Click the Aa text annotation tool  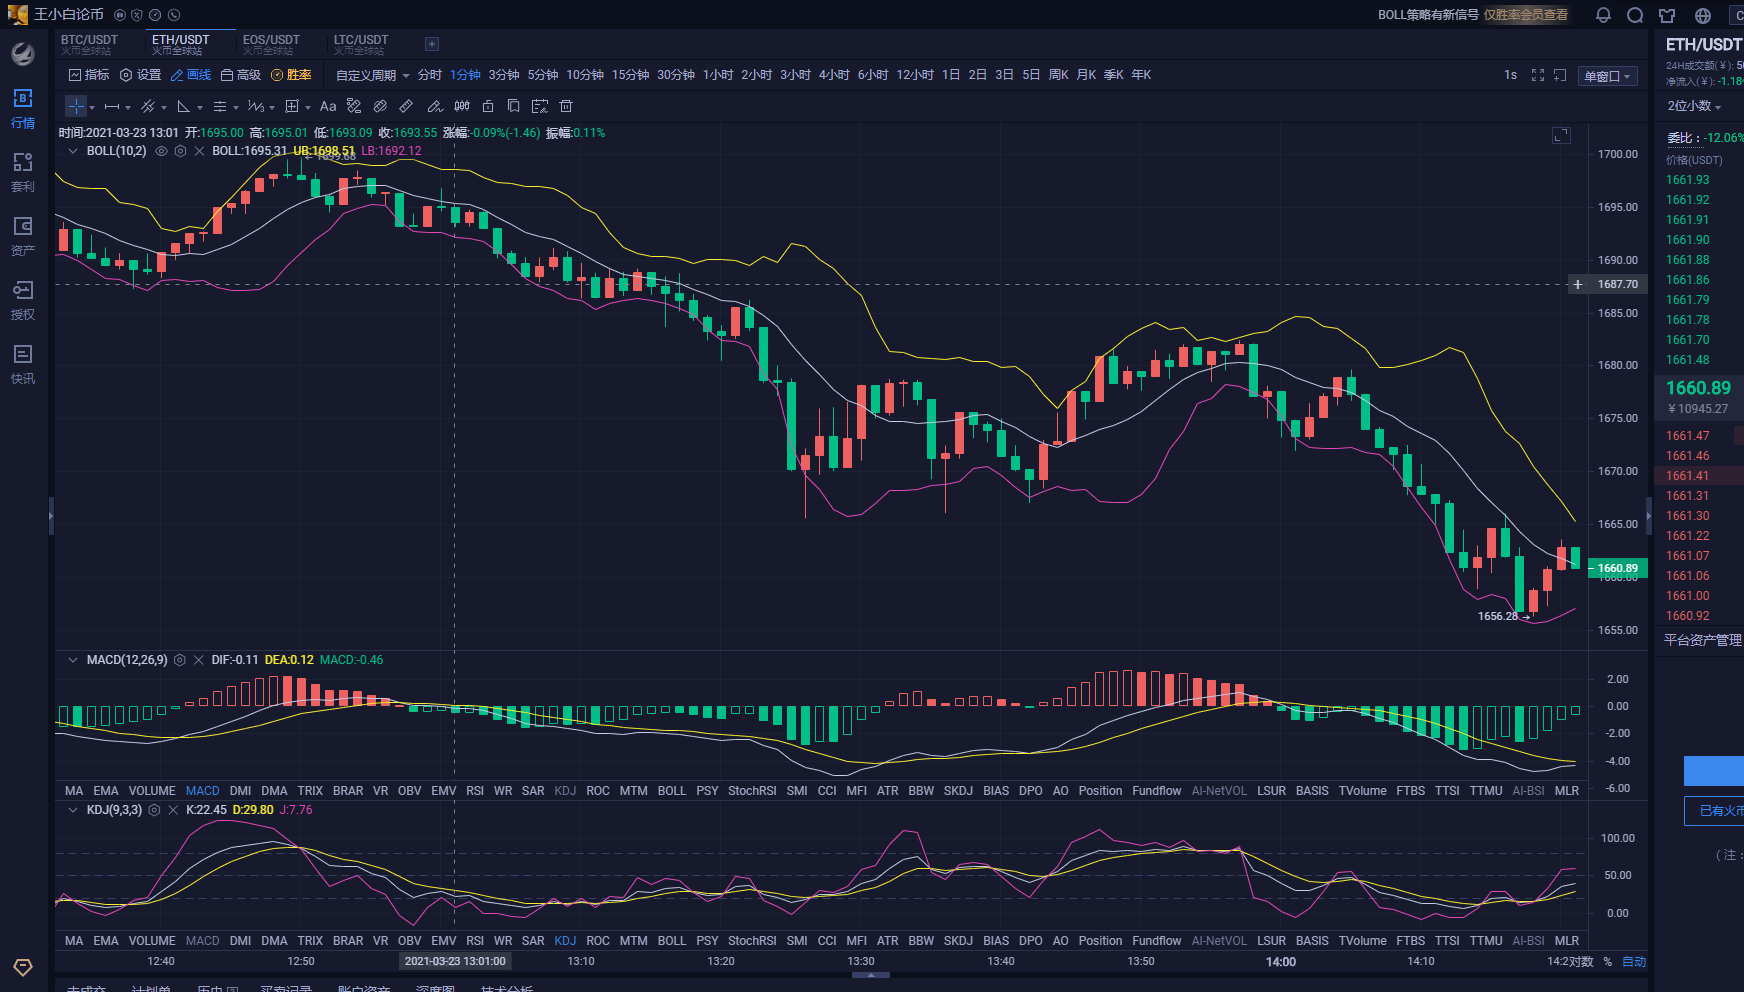[x=328, y=106]
